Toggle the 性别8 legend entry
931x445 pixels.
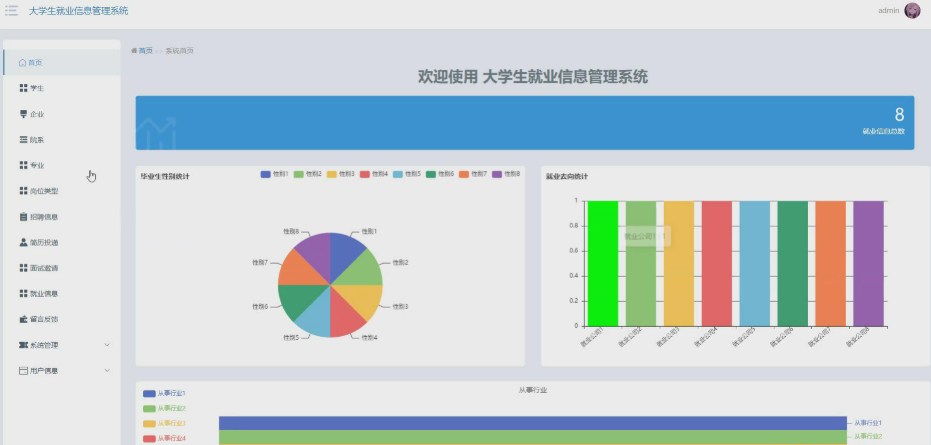coord(506,174)
